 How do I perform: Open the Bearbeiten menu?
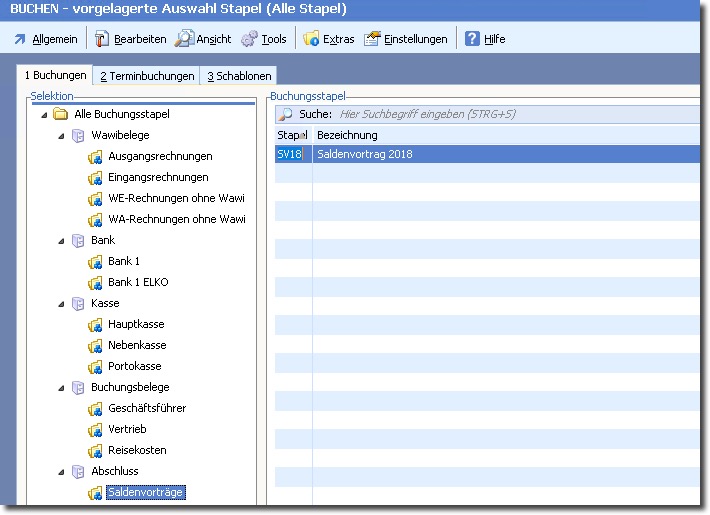coord(129,39)
